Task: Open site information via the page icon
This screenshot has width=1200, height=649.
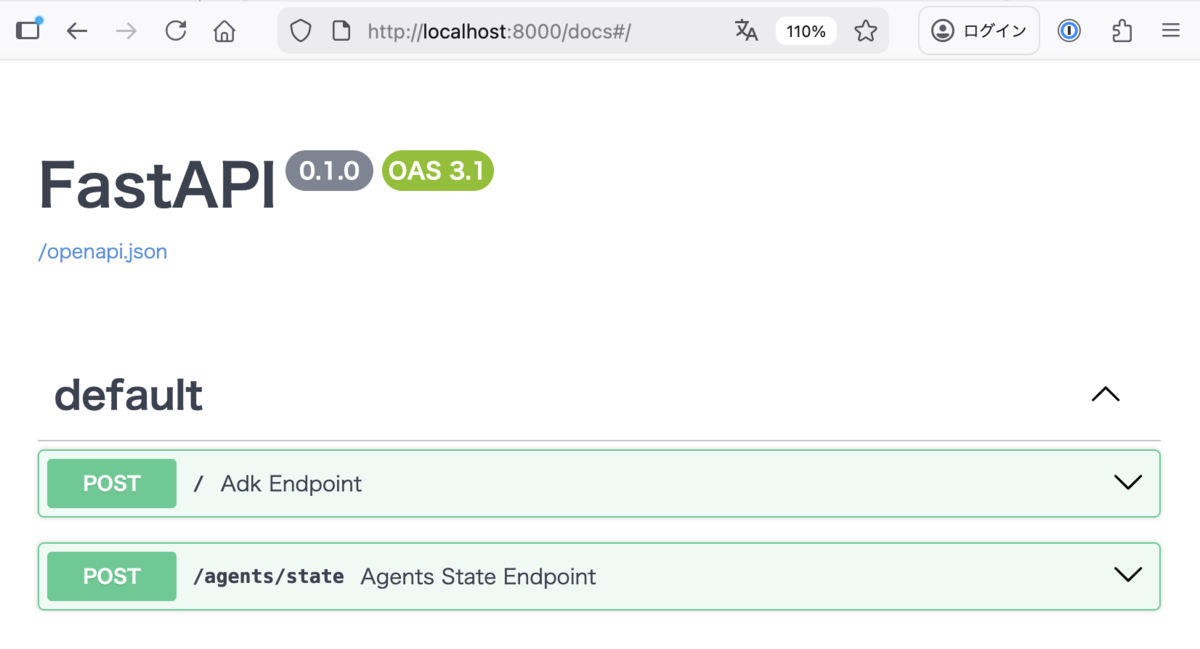Action: (340, 31)
